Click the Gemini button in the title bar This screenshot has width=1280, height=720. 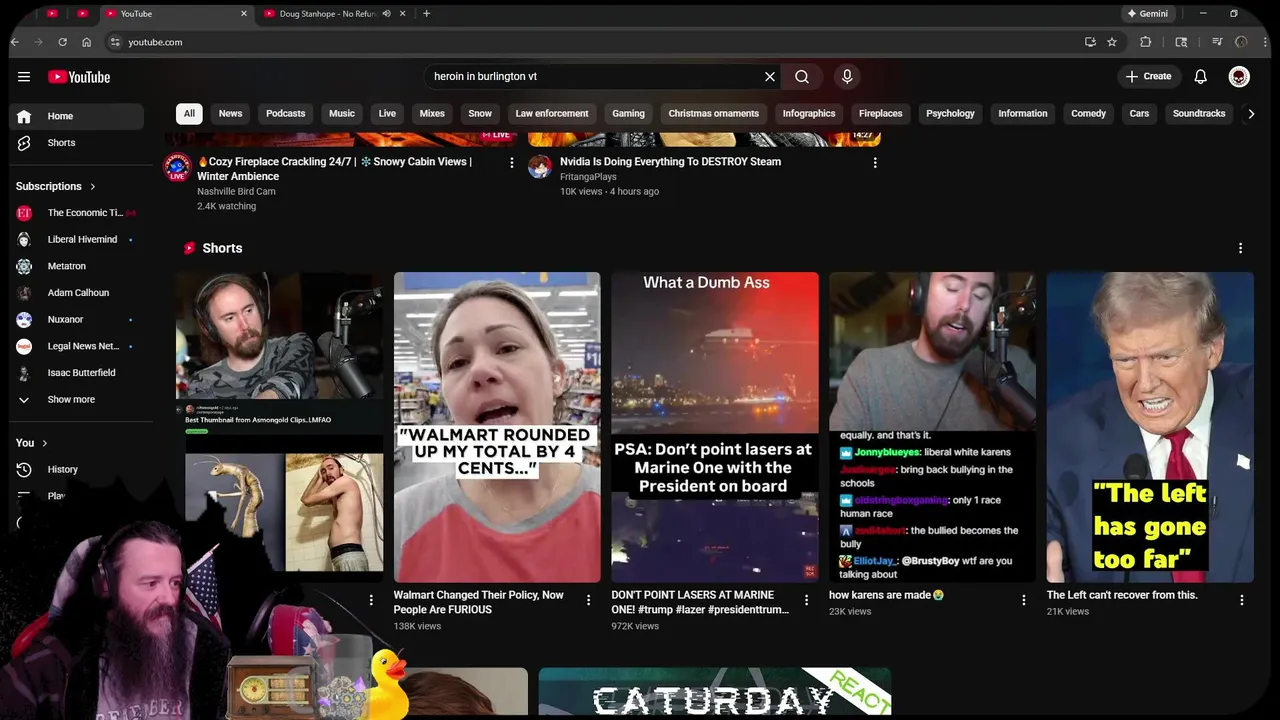click(x=1148, y=14)
